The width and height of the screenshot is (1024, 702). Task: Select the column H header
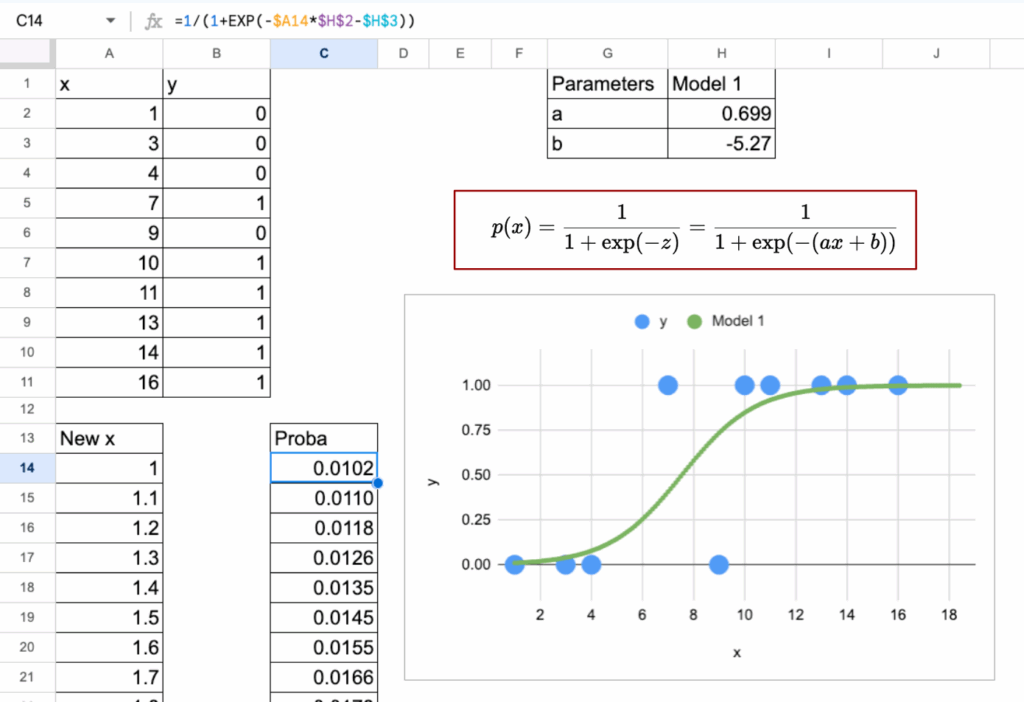pos(721,54)
